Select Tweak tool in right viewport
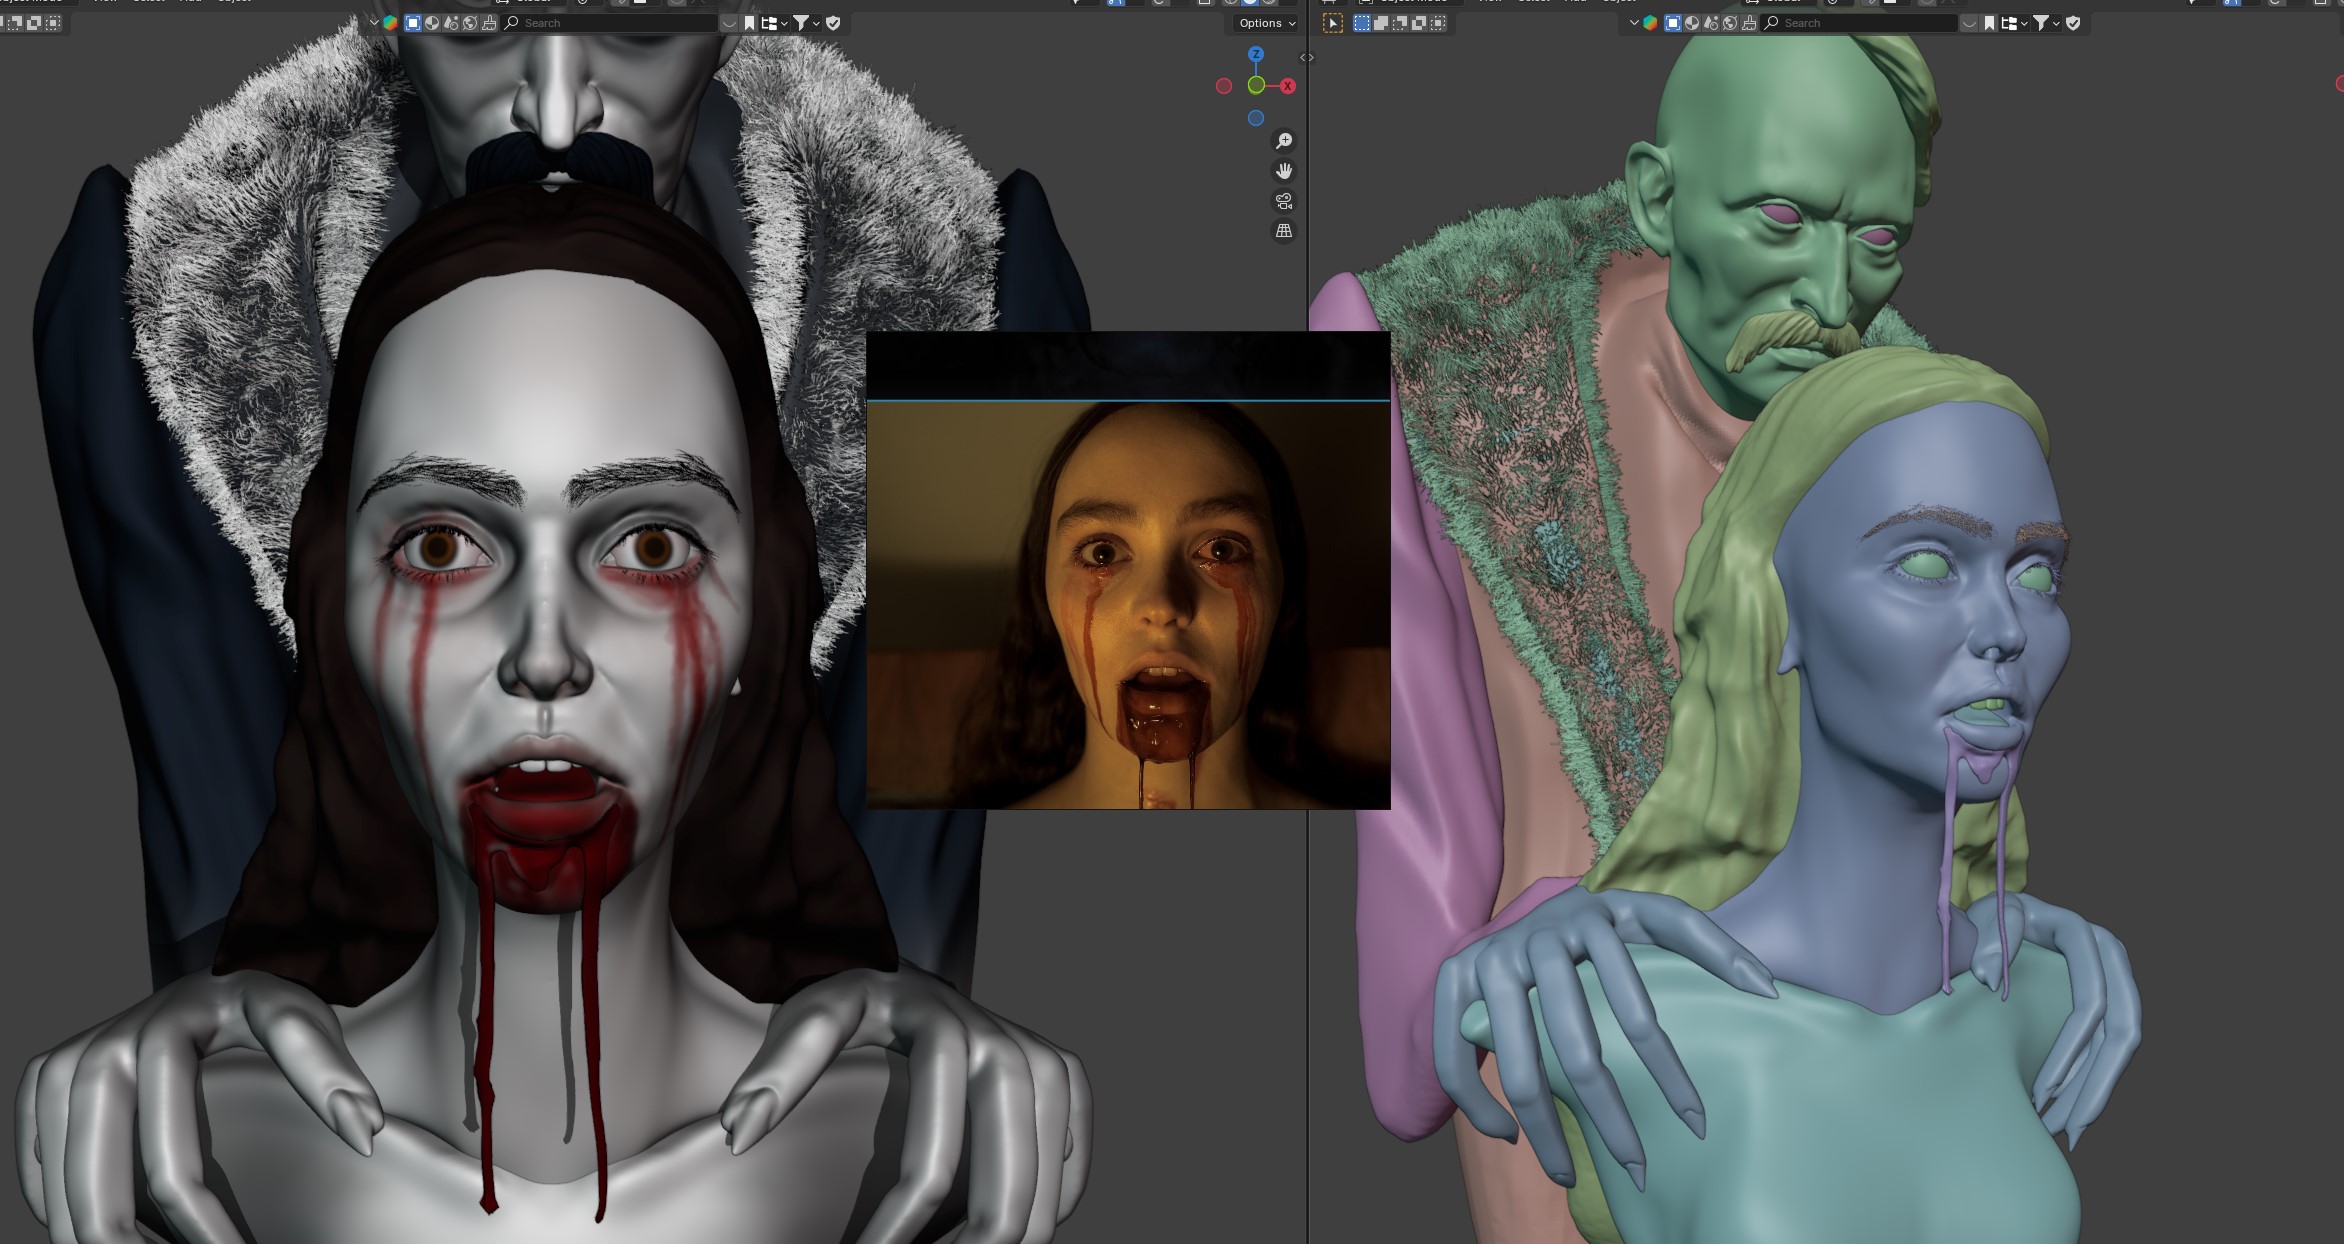 1333,23
